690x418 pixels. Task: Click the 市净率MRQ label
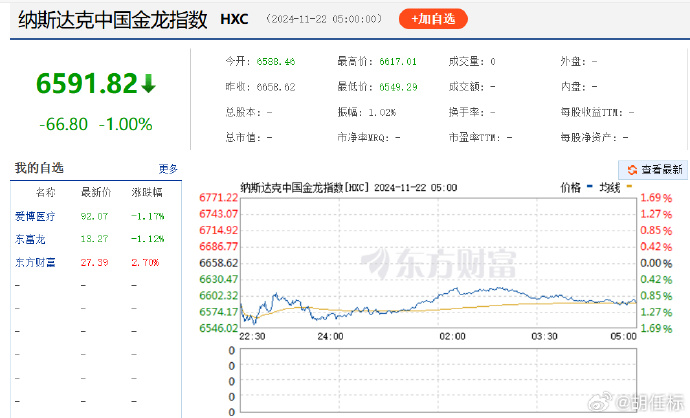(x=363, y=138)
